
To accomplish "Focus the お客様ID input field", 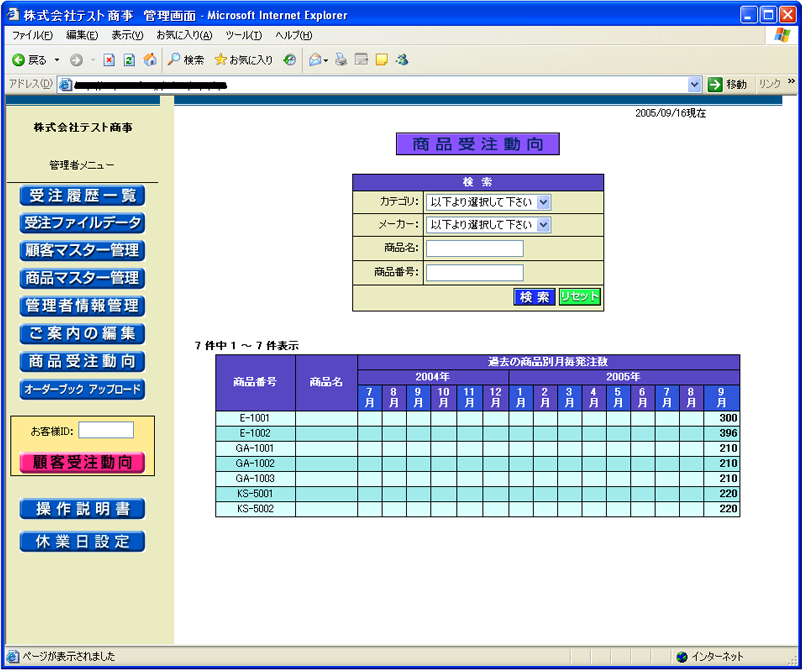I will (106, 430).
